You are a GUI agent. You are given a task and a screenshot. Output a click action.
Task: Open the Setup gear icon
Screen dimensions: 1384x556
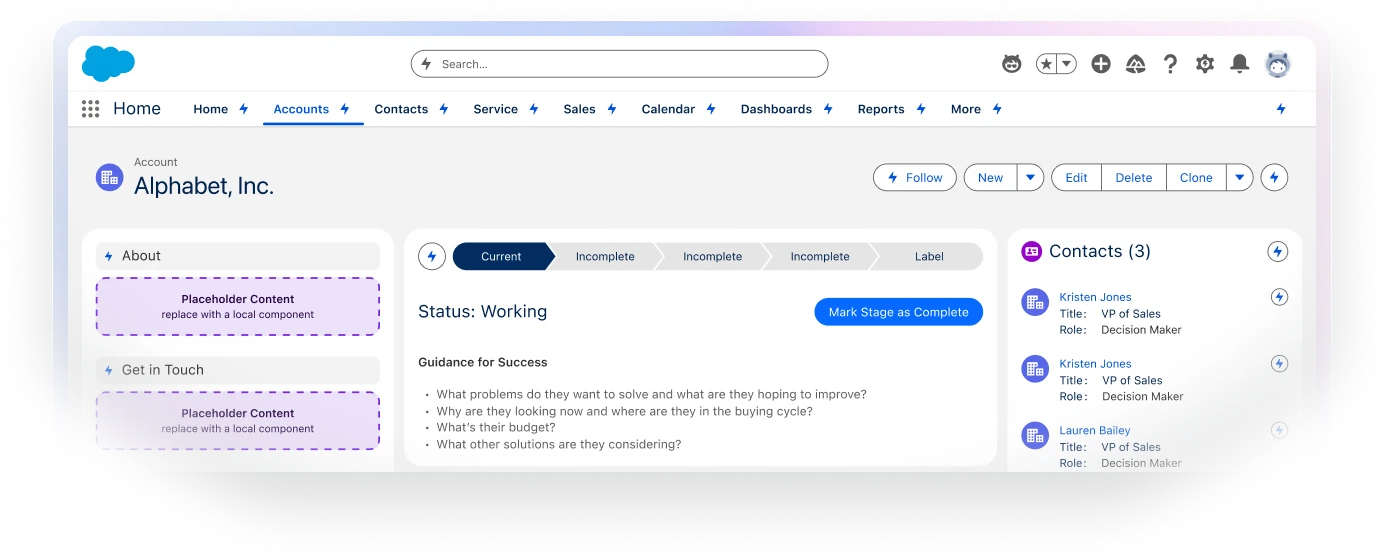[1205, 64]
